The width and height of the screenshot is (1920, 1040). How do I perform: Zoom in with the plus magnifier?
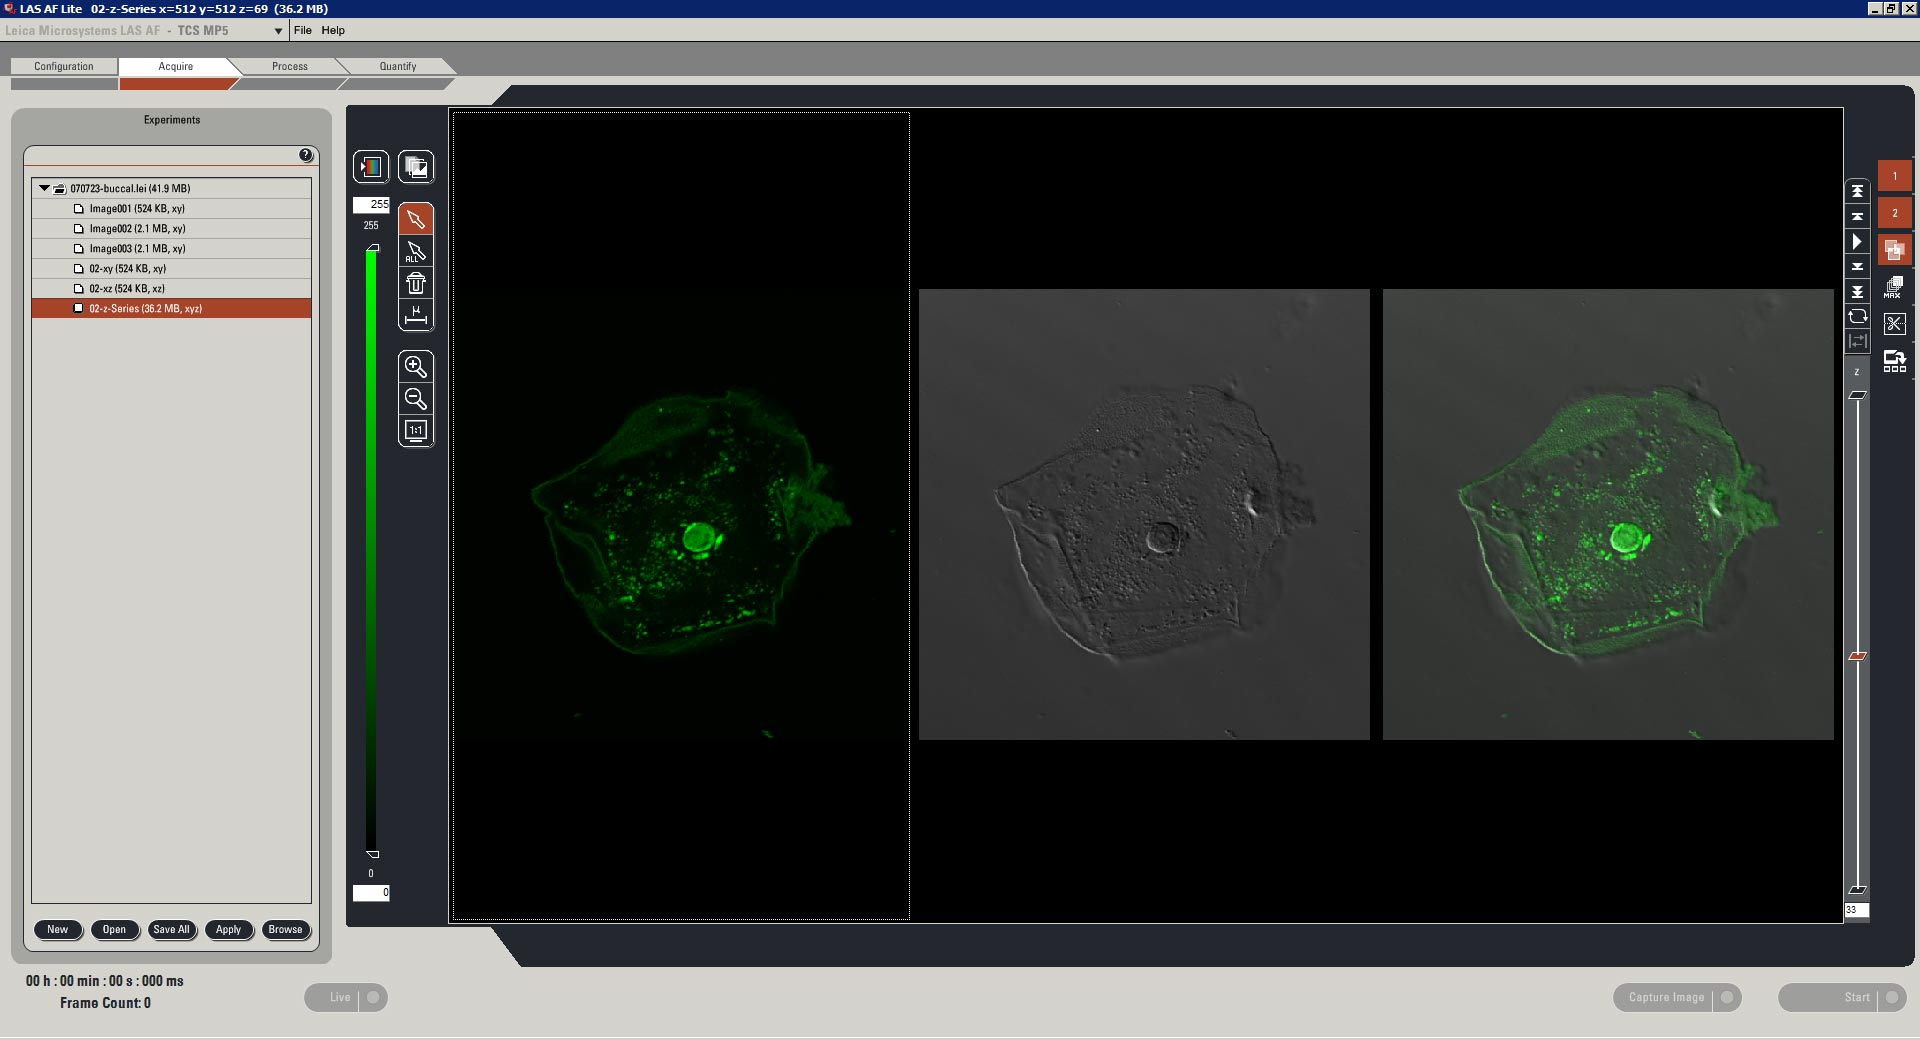[x=416, y=366]
